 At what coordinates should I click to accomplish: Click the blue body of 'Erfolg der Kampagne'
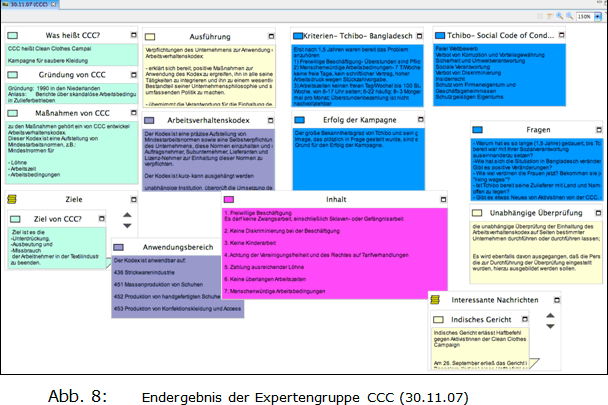tap(359, 159)
